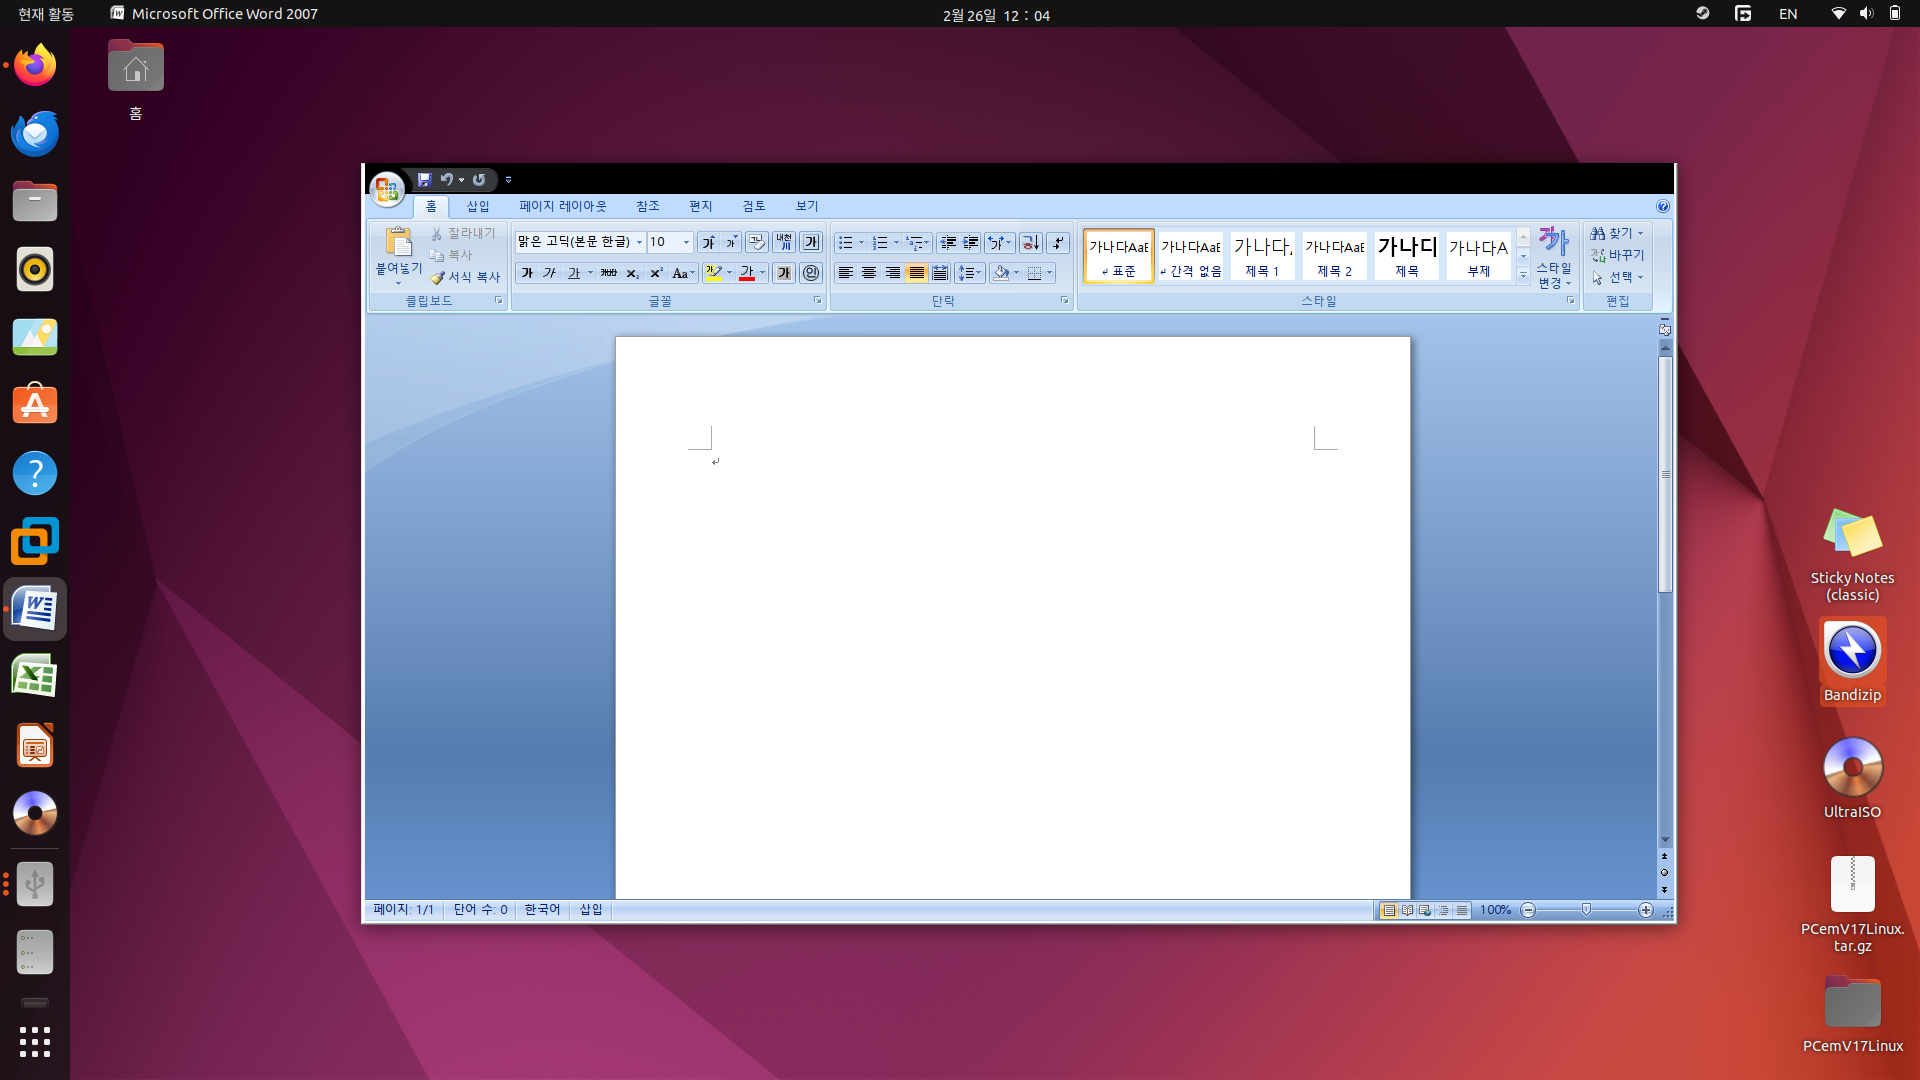
Task: Click the Paste (붙여넣기) clipboard icon
Action: point(398,243)
